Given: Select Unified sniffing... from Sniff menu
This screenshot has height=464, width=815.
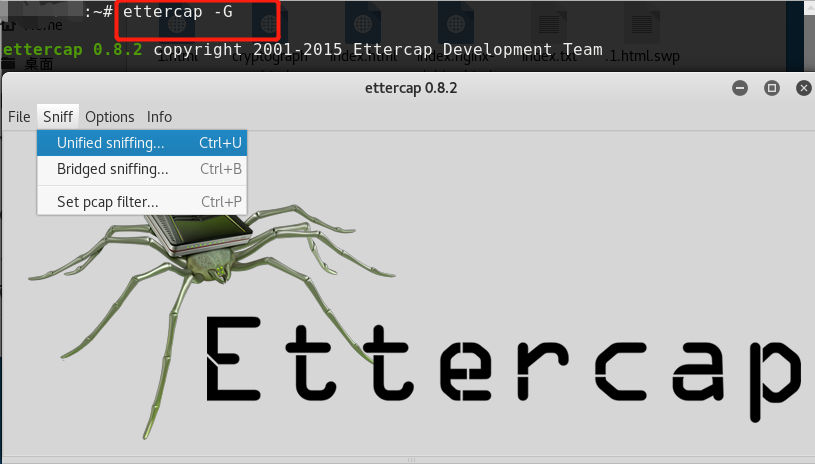Looking at the screenshot, I should (x=142, y=143).
